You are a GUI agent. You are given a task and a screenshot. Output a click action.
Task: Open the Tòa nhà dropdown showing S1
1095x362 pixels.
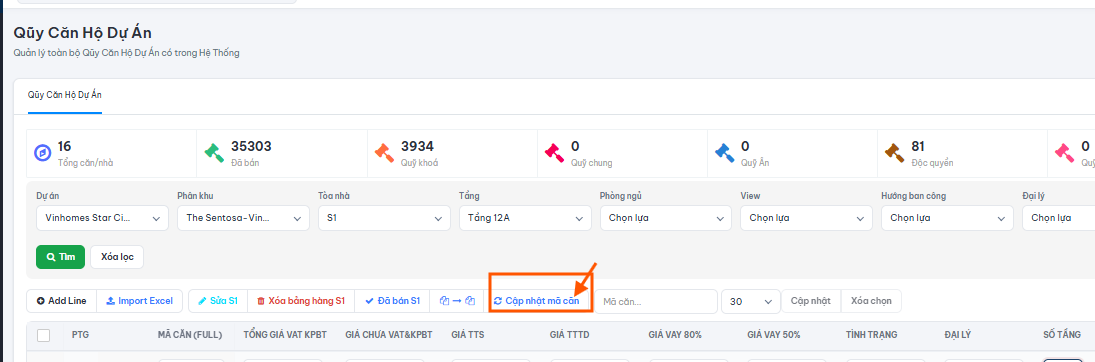(x=384, y=218)
